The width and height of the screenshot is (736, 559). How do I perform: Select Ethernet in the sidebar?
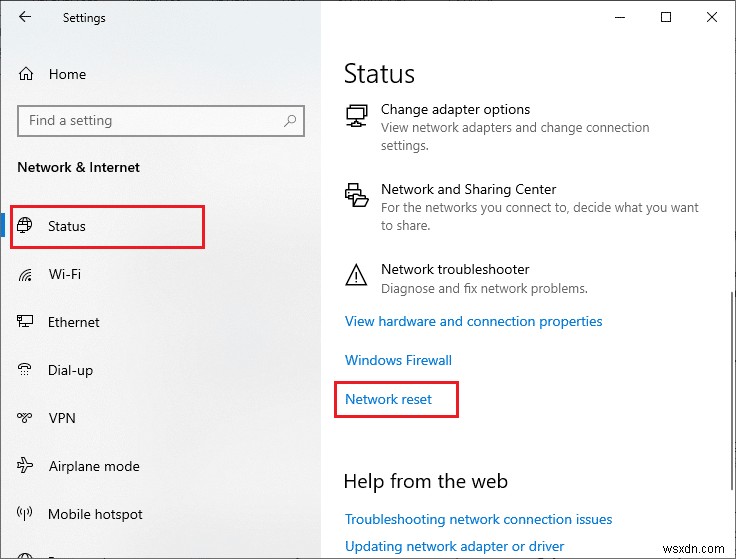(74, 322)
